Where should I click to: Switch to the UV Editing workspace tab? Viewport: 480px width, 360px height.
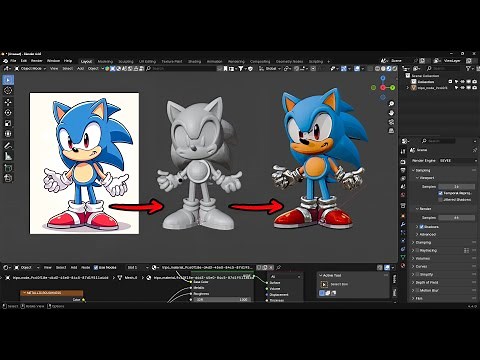[x=147, y=61]
